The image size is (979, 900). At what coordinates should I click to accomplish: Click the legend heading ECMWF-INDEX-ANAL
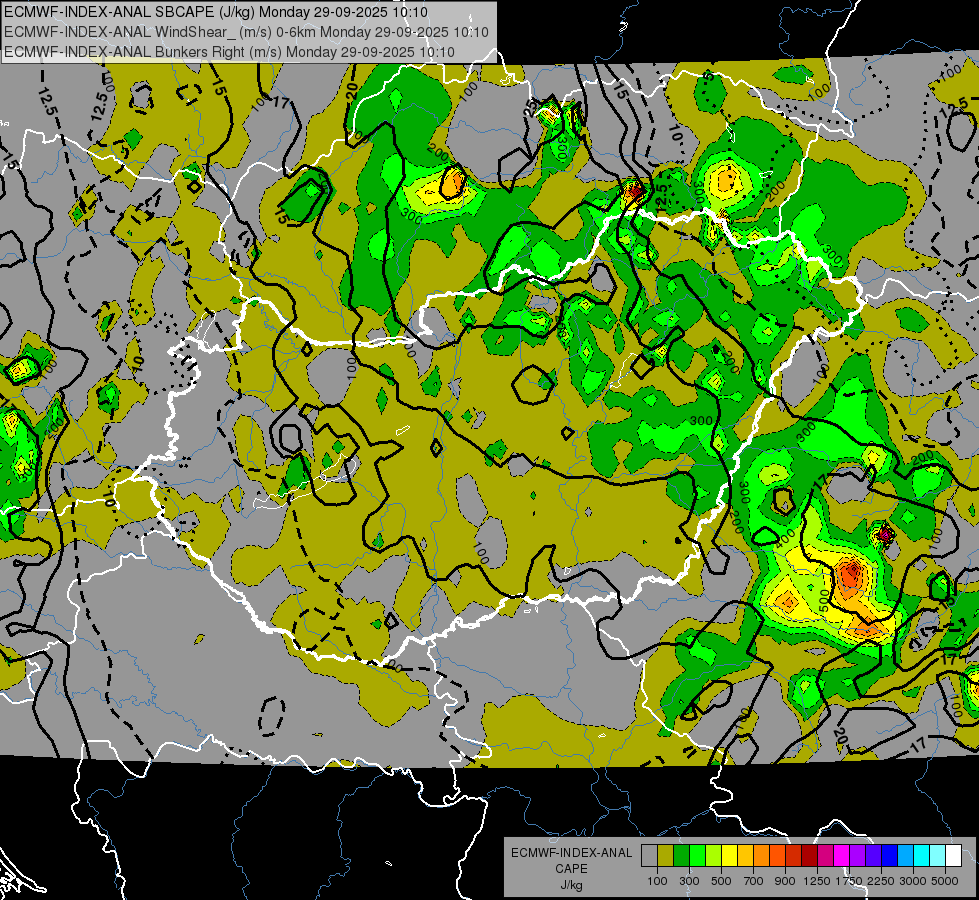[572, 853]
